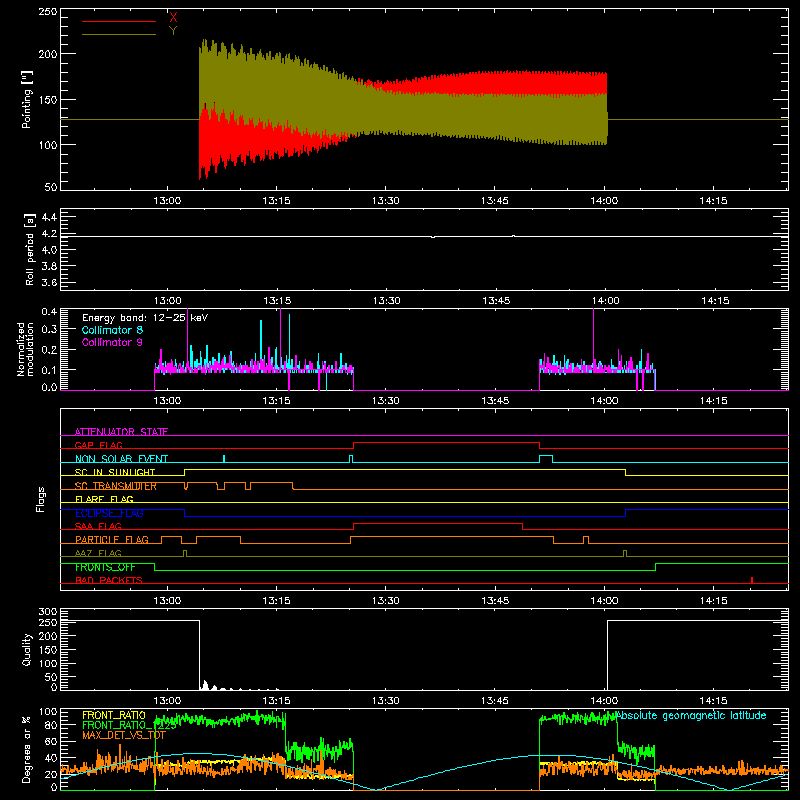Click the 300 tick on the Quality axis
Screen dimensions: 800x800
[48, 612]
